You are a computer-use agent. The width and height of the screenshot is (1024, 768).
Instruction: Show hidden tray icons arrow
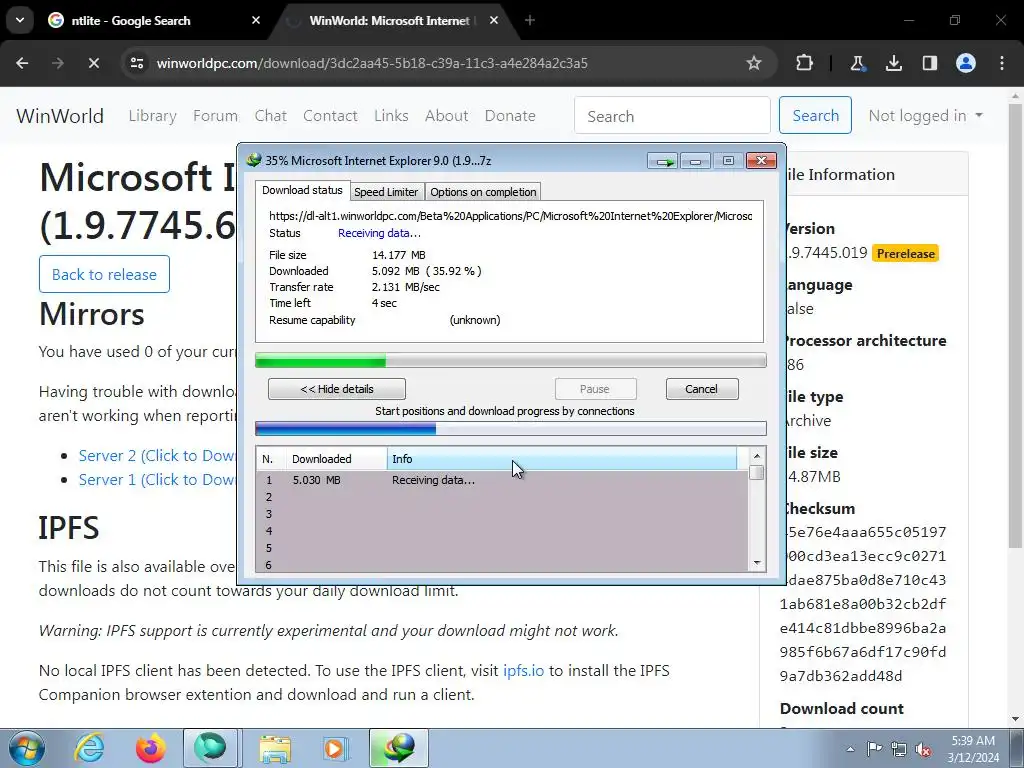pyautogui.click(x=850, y=749)
